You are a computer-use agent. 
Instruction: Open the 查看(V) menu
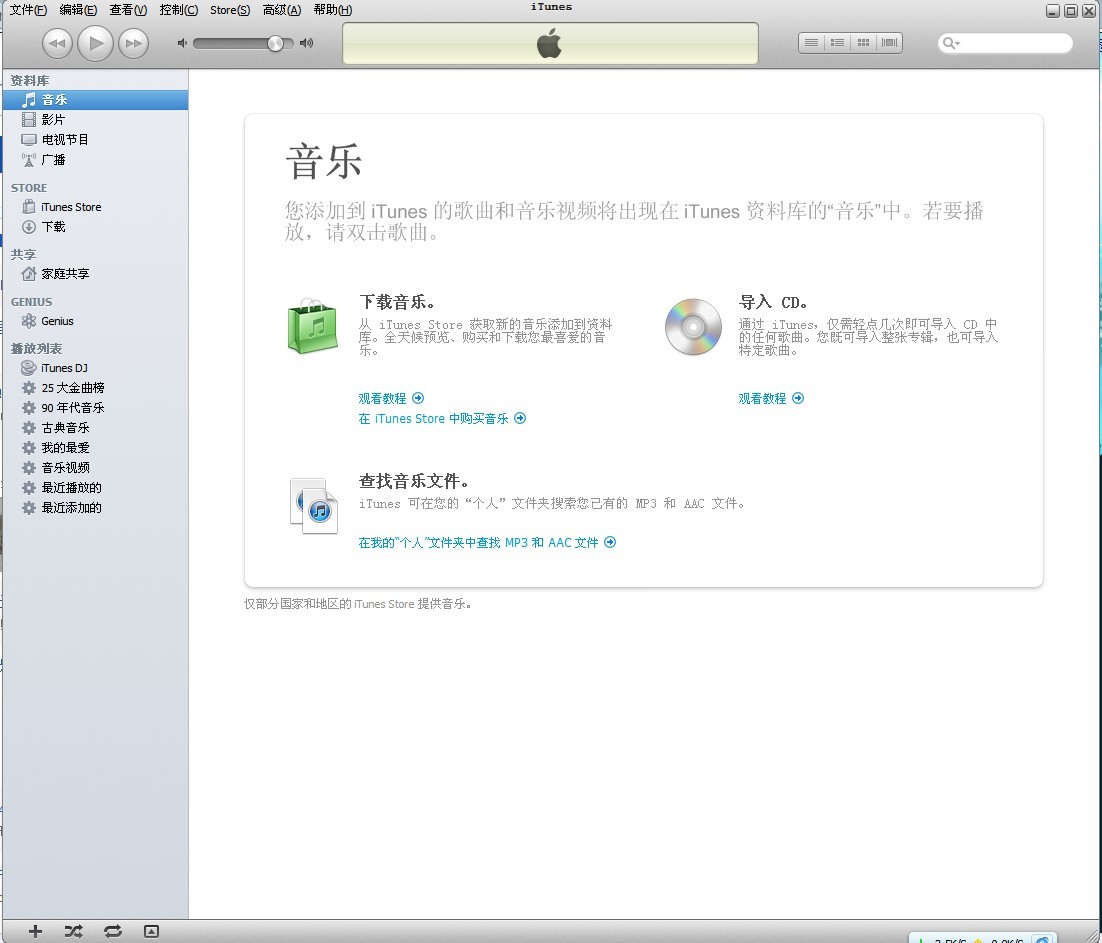[x=128, y=10]
